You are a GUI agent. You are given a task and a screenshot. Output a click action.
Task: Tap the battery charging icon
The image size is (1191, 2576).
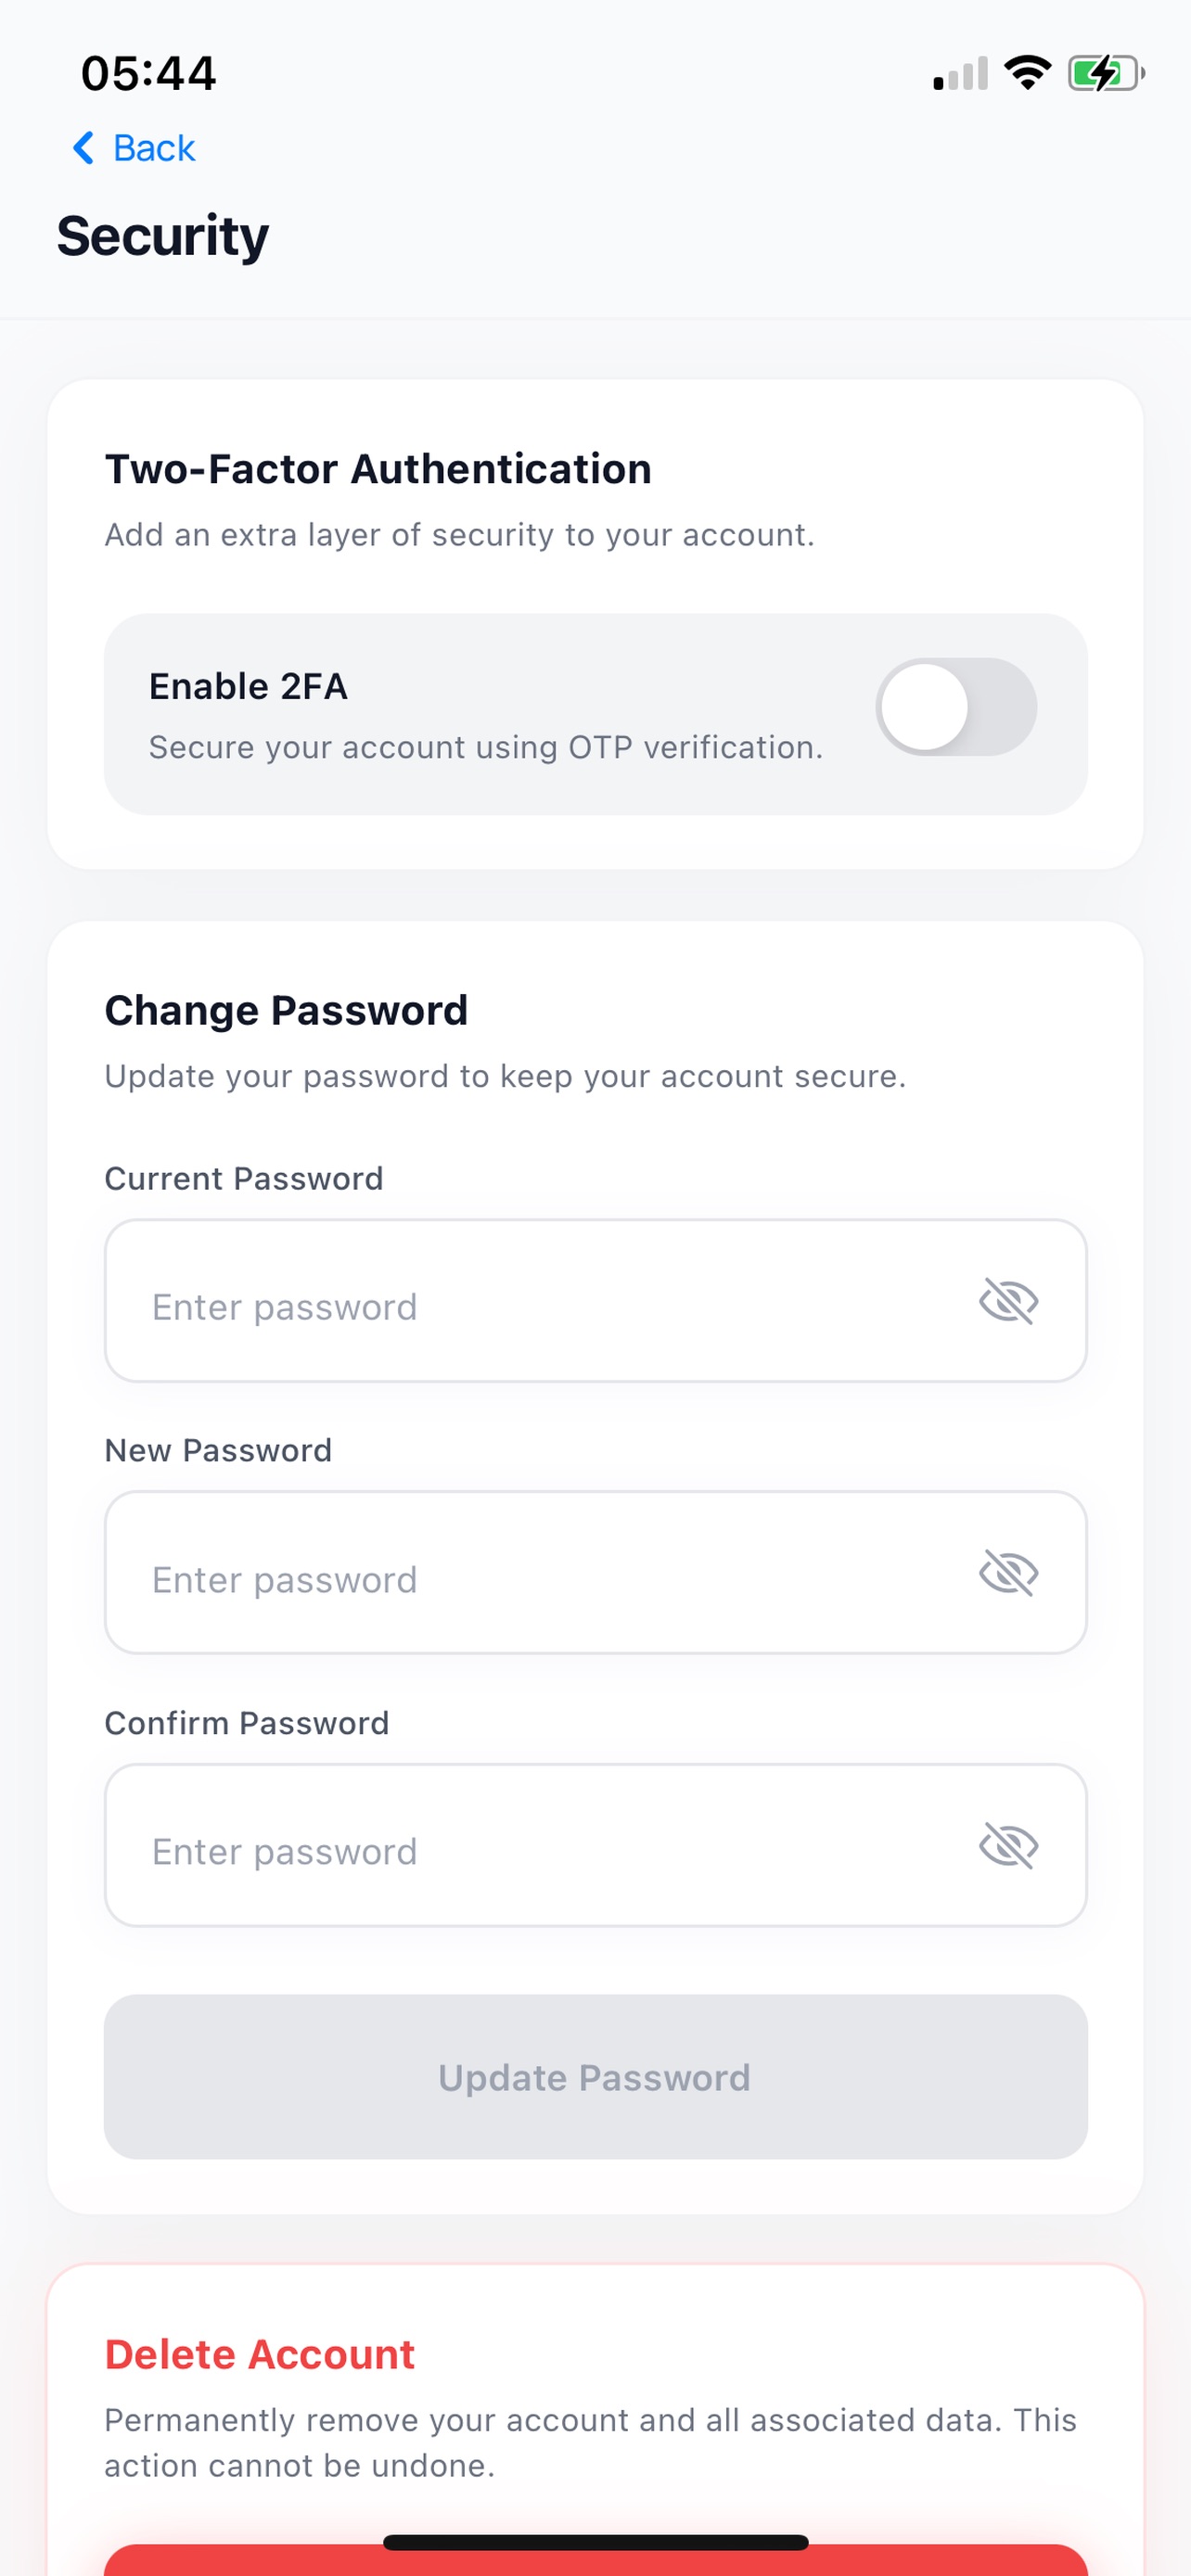pos(1106,73)
